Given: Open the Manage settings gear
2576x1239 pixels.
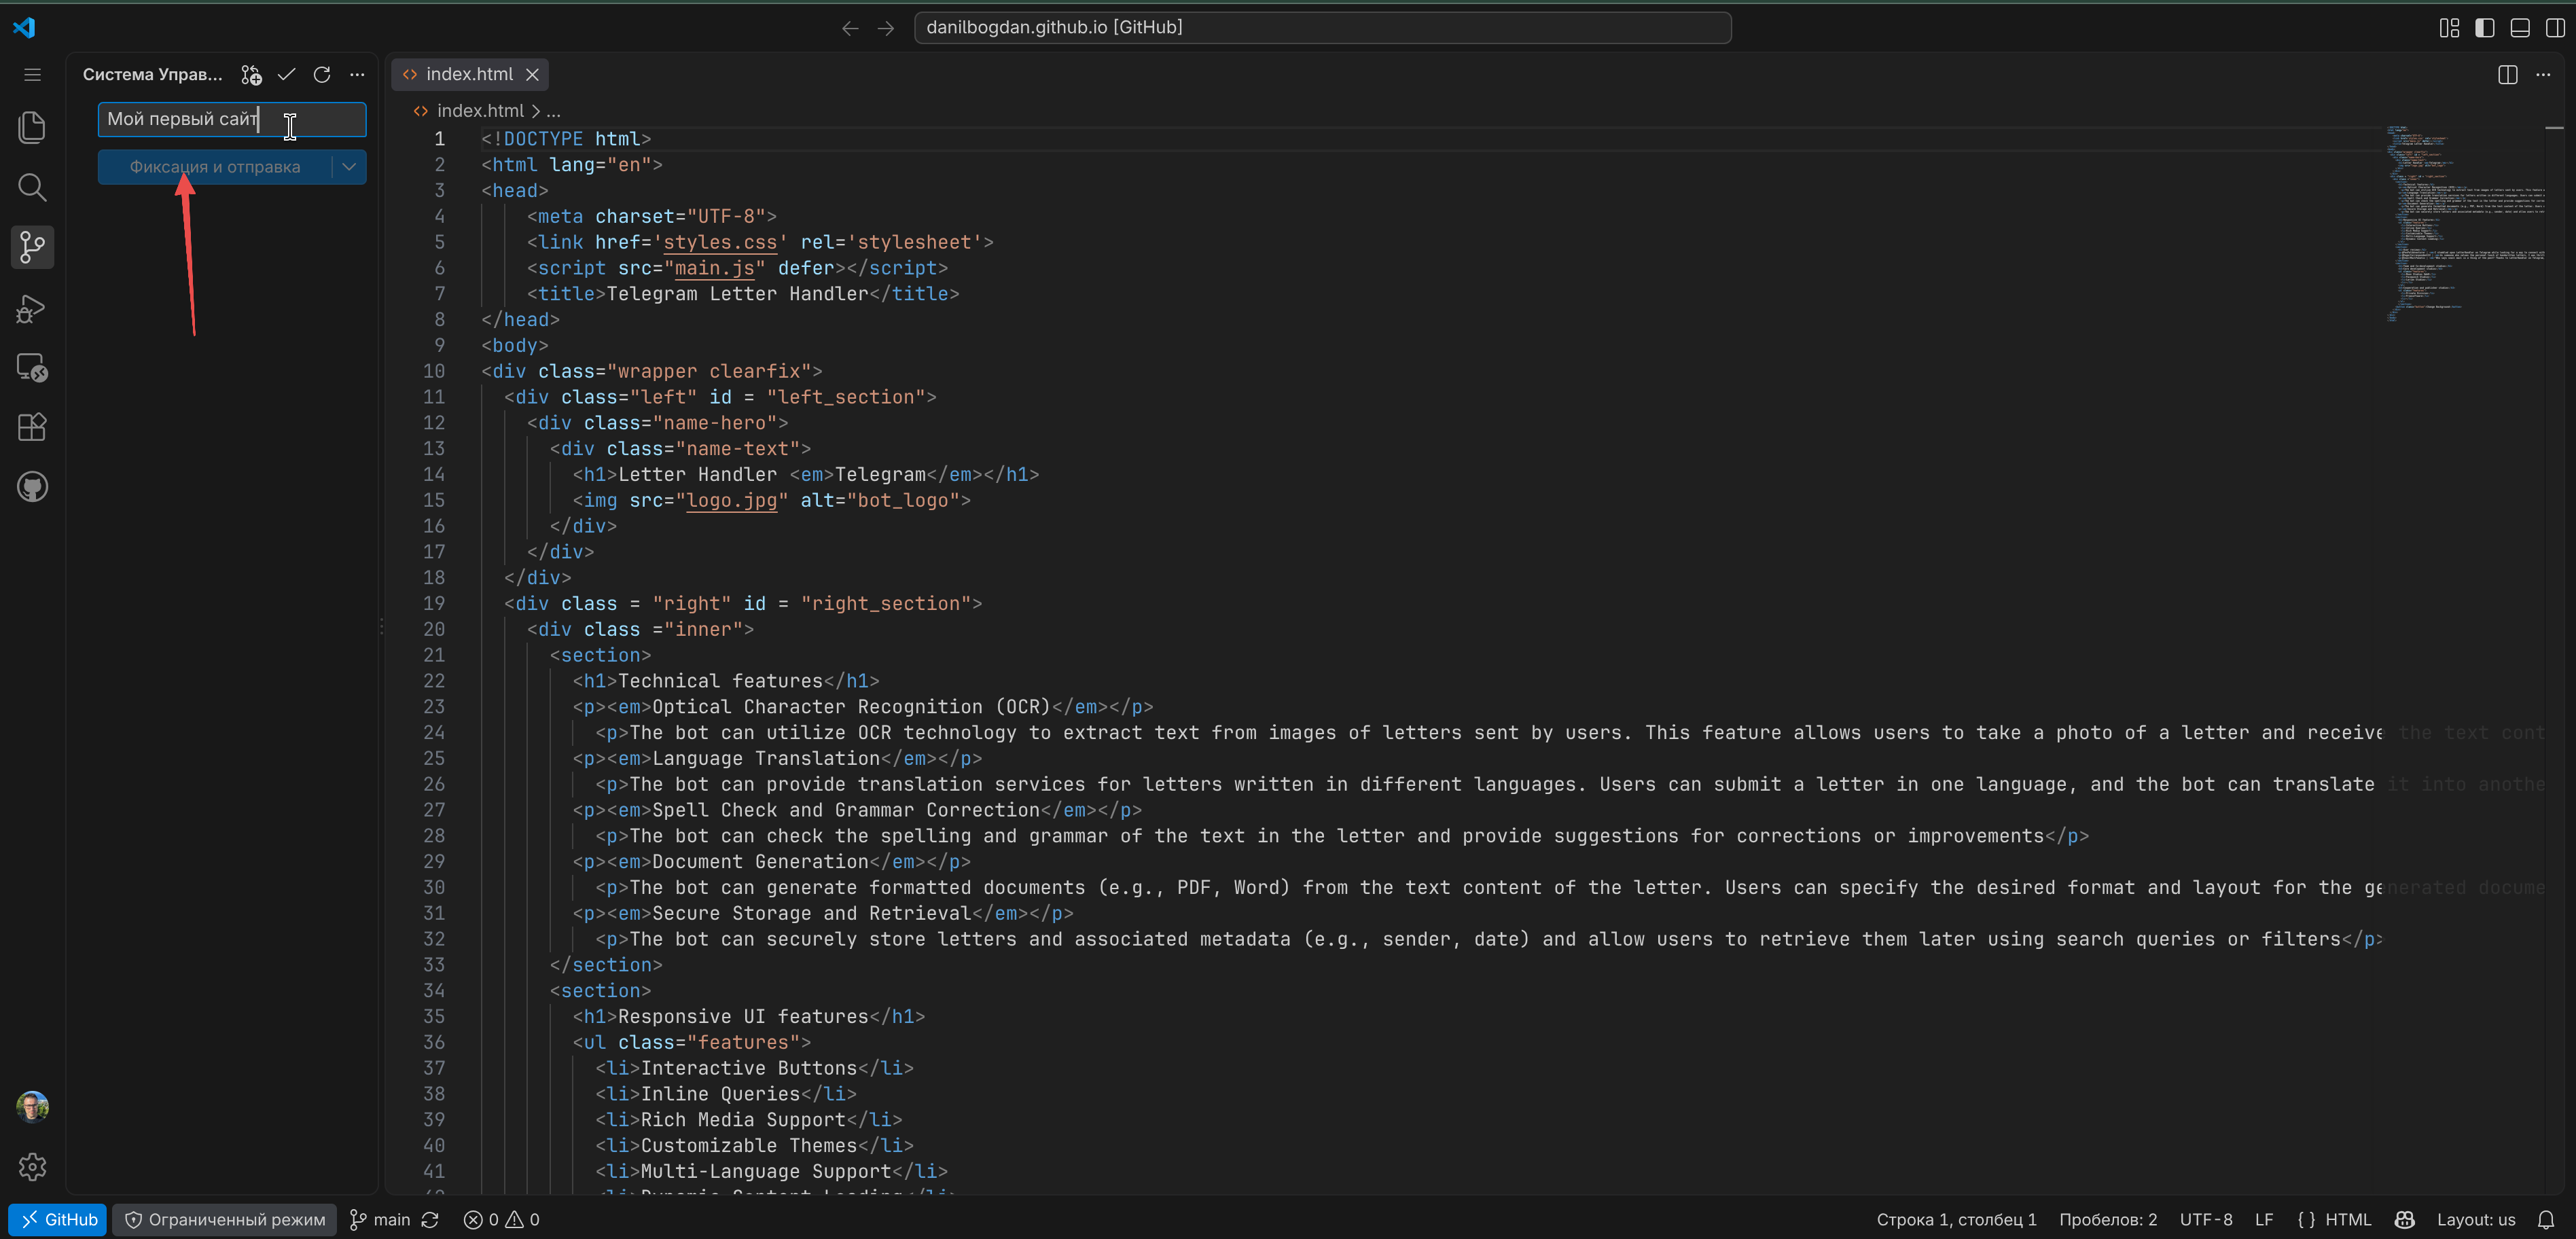Looking at the screenshot, I should [x=32, y=1167].
